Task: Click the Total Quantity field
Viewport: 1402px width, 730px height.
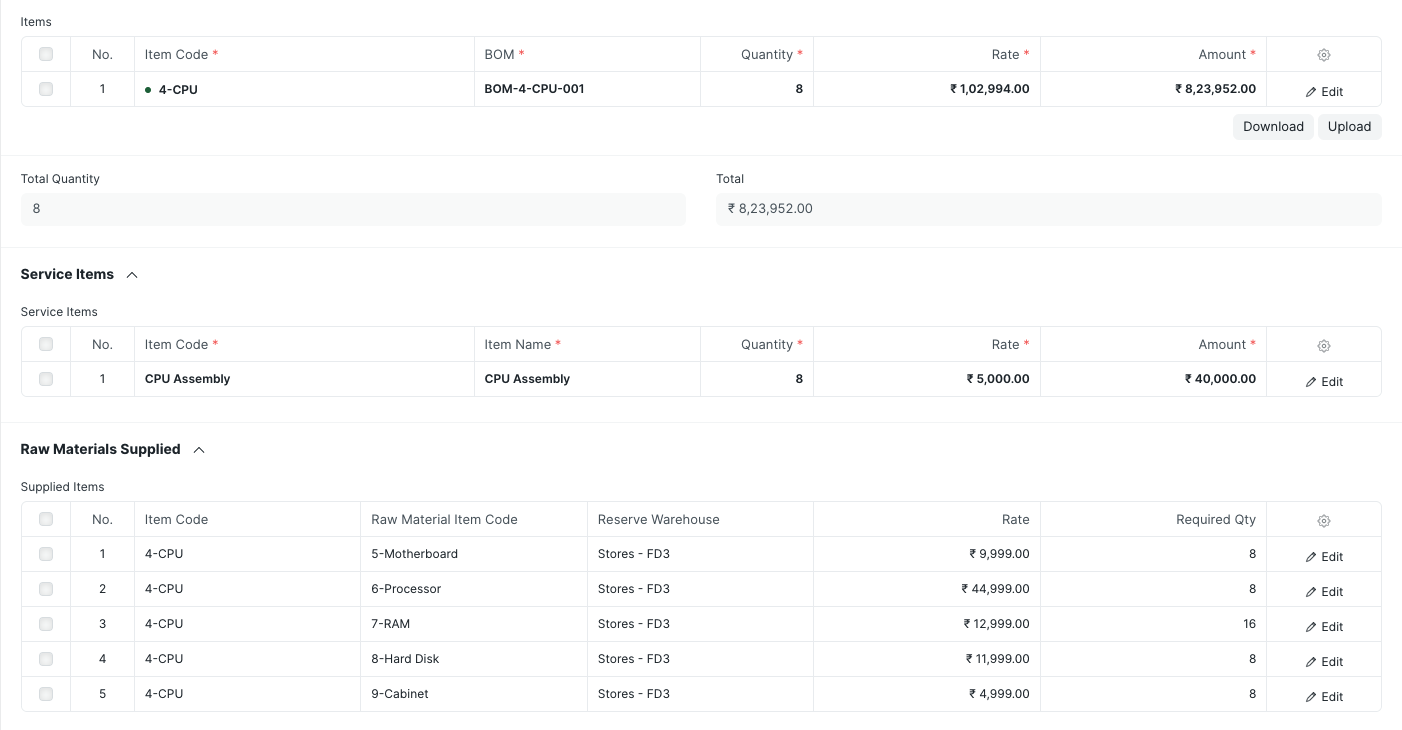Action: point(353,208)
